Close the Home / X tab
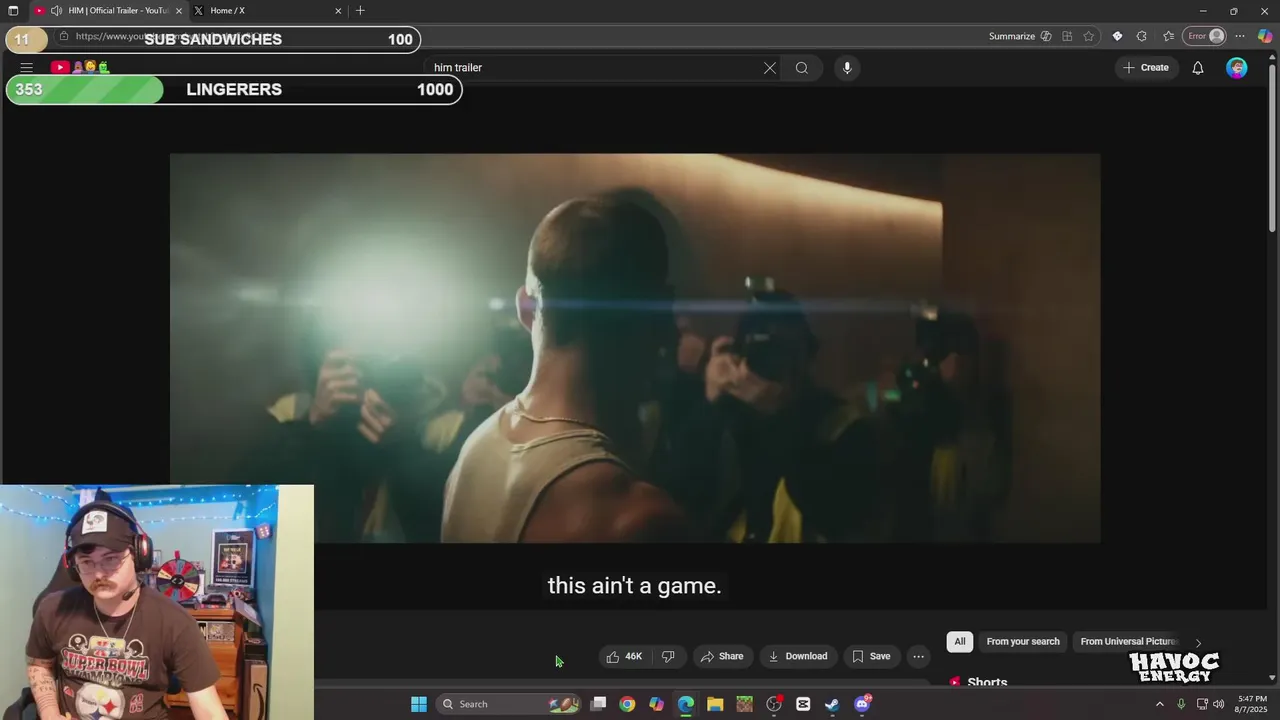Viewport: 1280px width, 720px height. pos(338,11)
